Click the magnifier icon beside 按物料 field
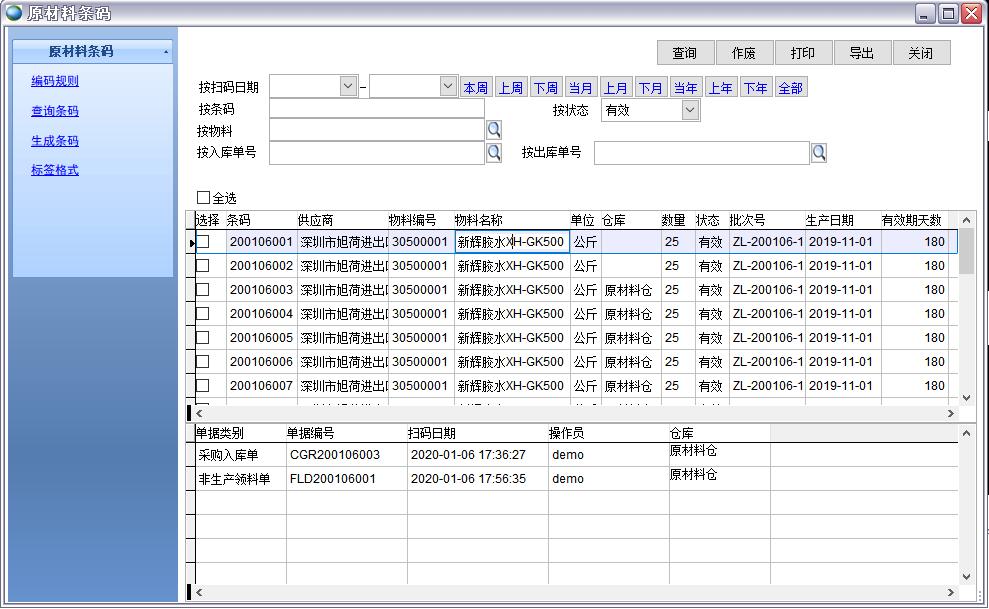This screenshot has width=989, height=609. tap(493, 130)
